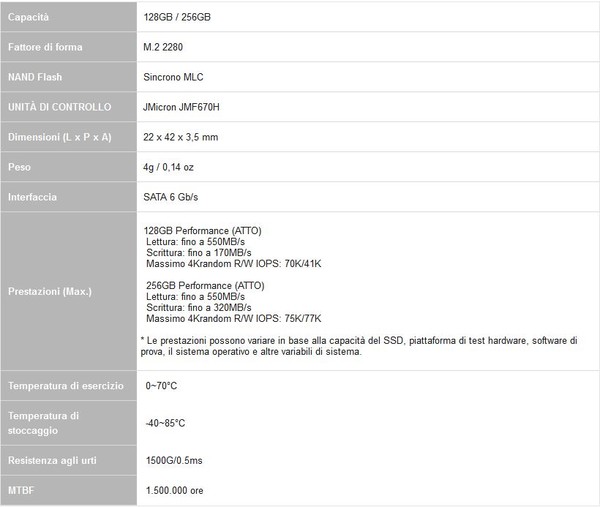Click the '128GB Performance (ATTO)' heading
Screen dimensions: 600x507
[x=203, y=231]
